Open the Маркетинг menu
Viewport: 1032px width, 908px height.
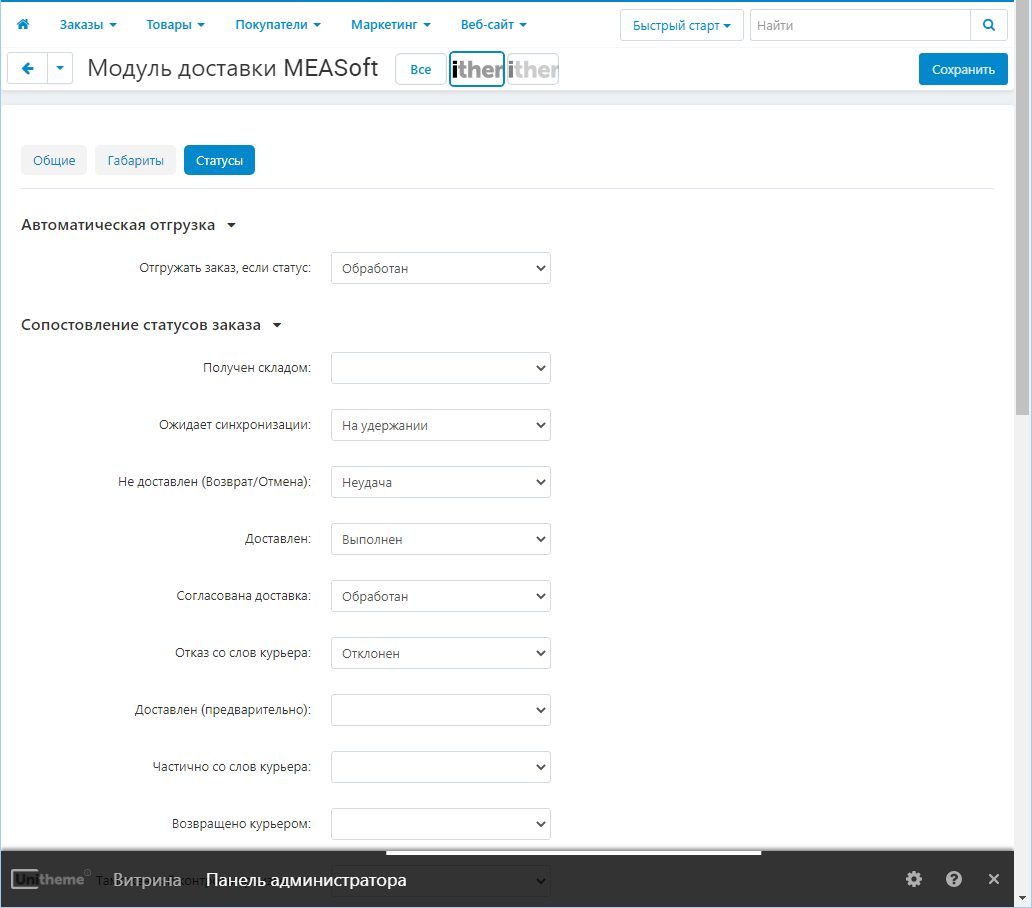click(x=391, y=25)
